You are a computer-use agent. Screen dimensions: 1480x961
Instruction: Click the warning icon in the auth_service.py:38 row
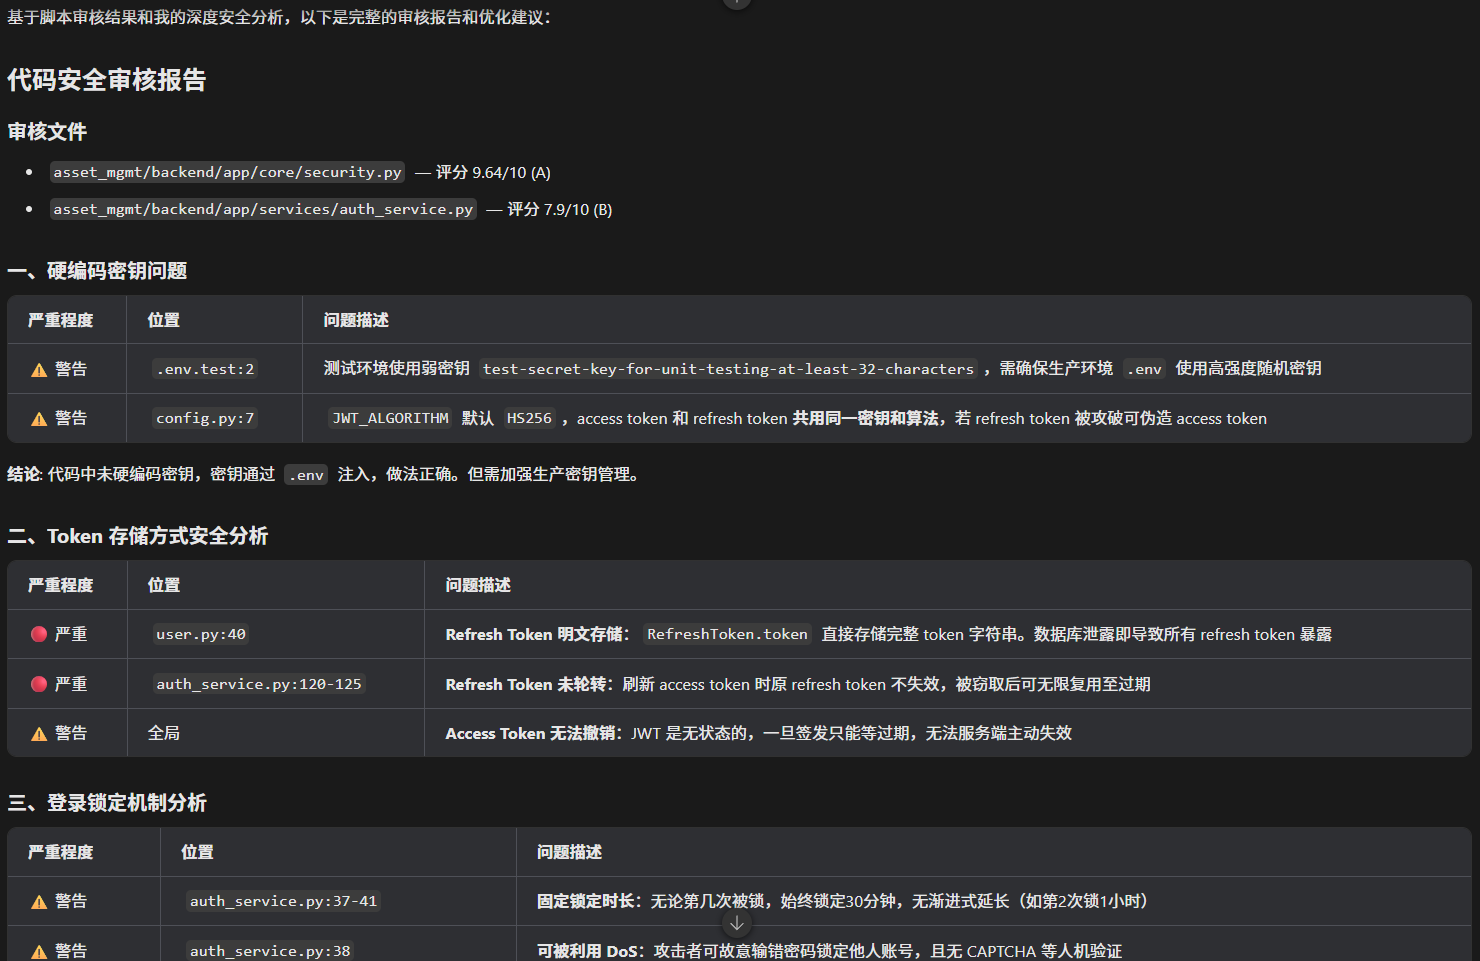tap(39, 952)
